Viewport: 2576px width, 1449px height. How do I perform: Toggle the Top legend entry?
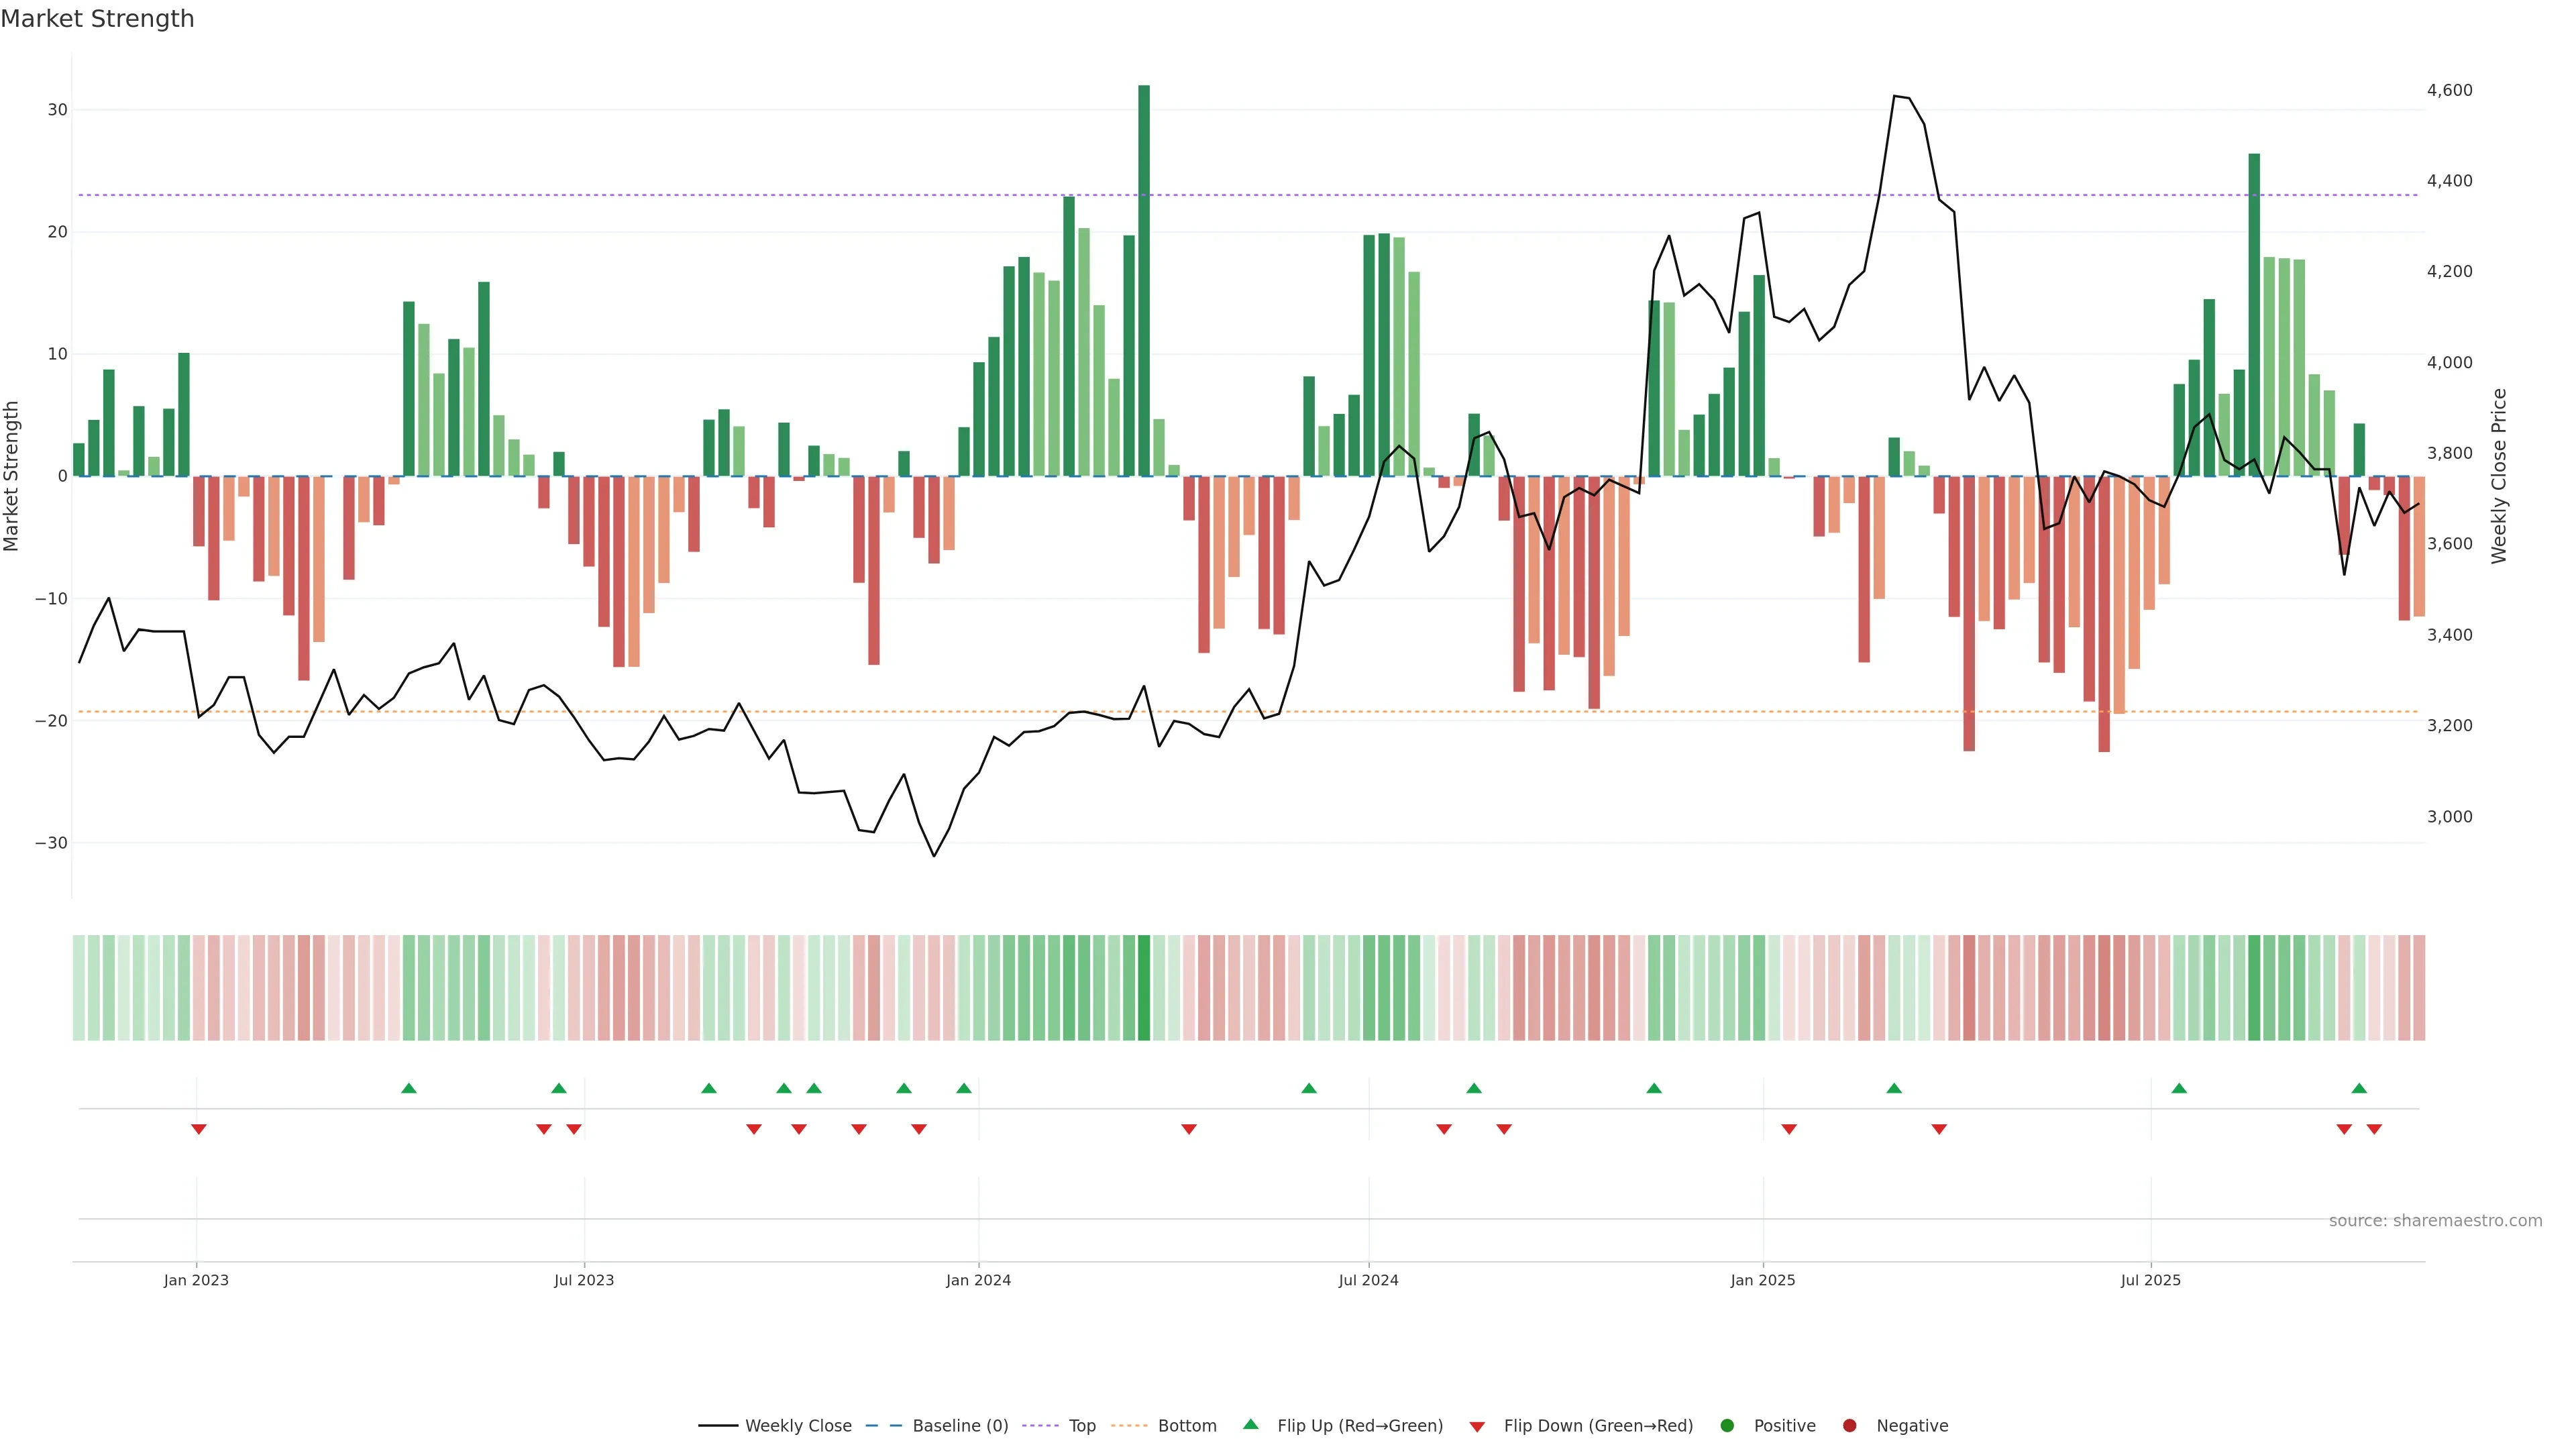1082,1426
